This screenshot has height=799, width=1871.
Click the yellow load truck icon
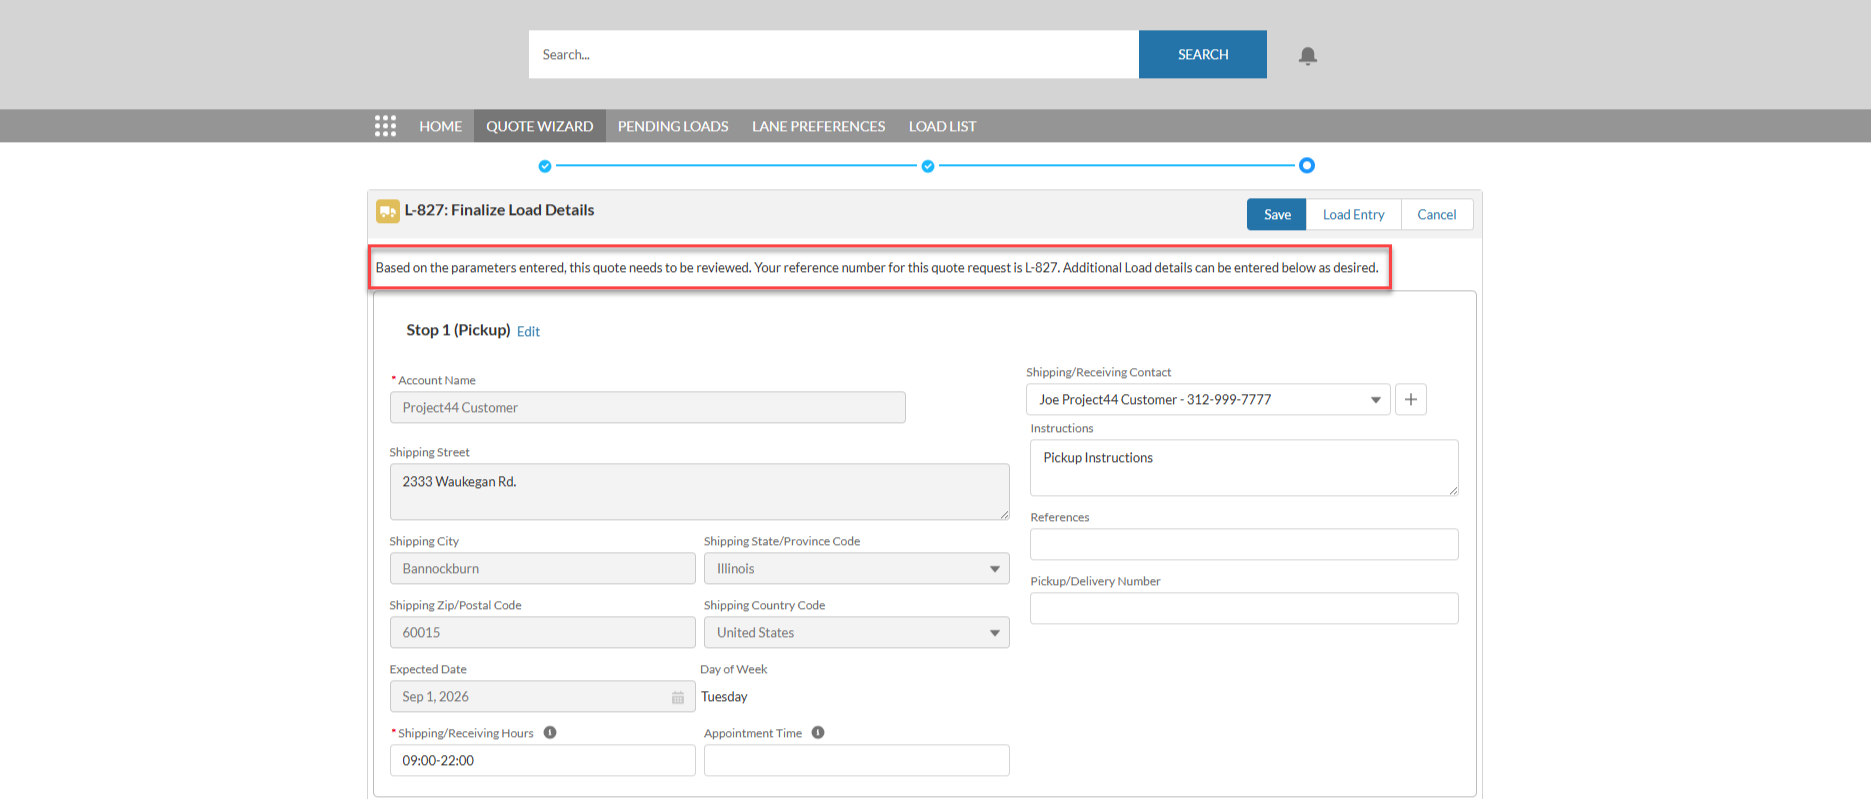click(387, 211)
